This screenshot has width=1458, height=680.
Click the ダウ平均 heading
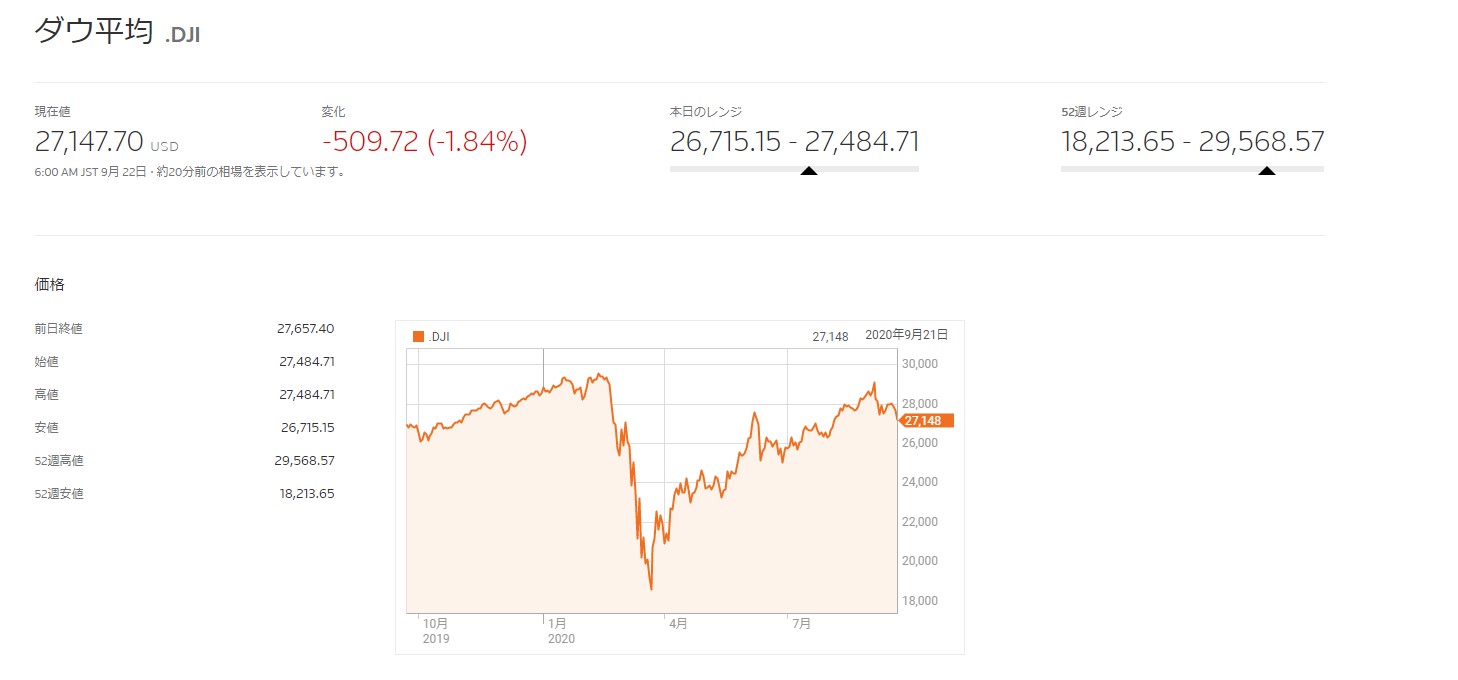point(94,31)
